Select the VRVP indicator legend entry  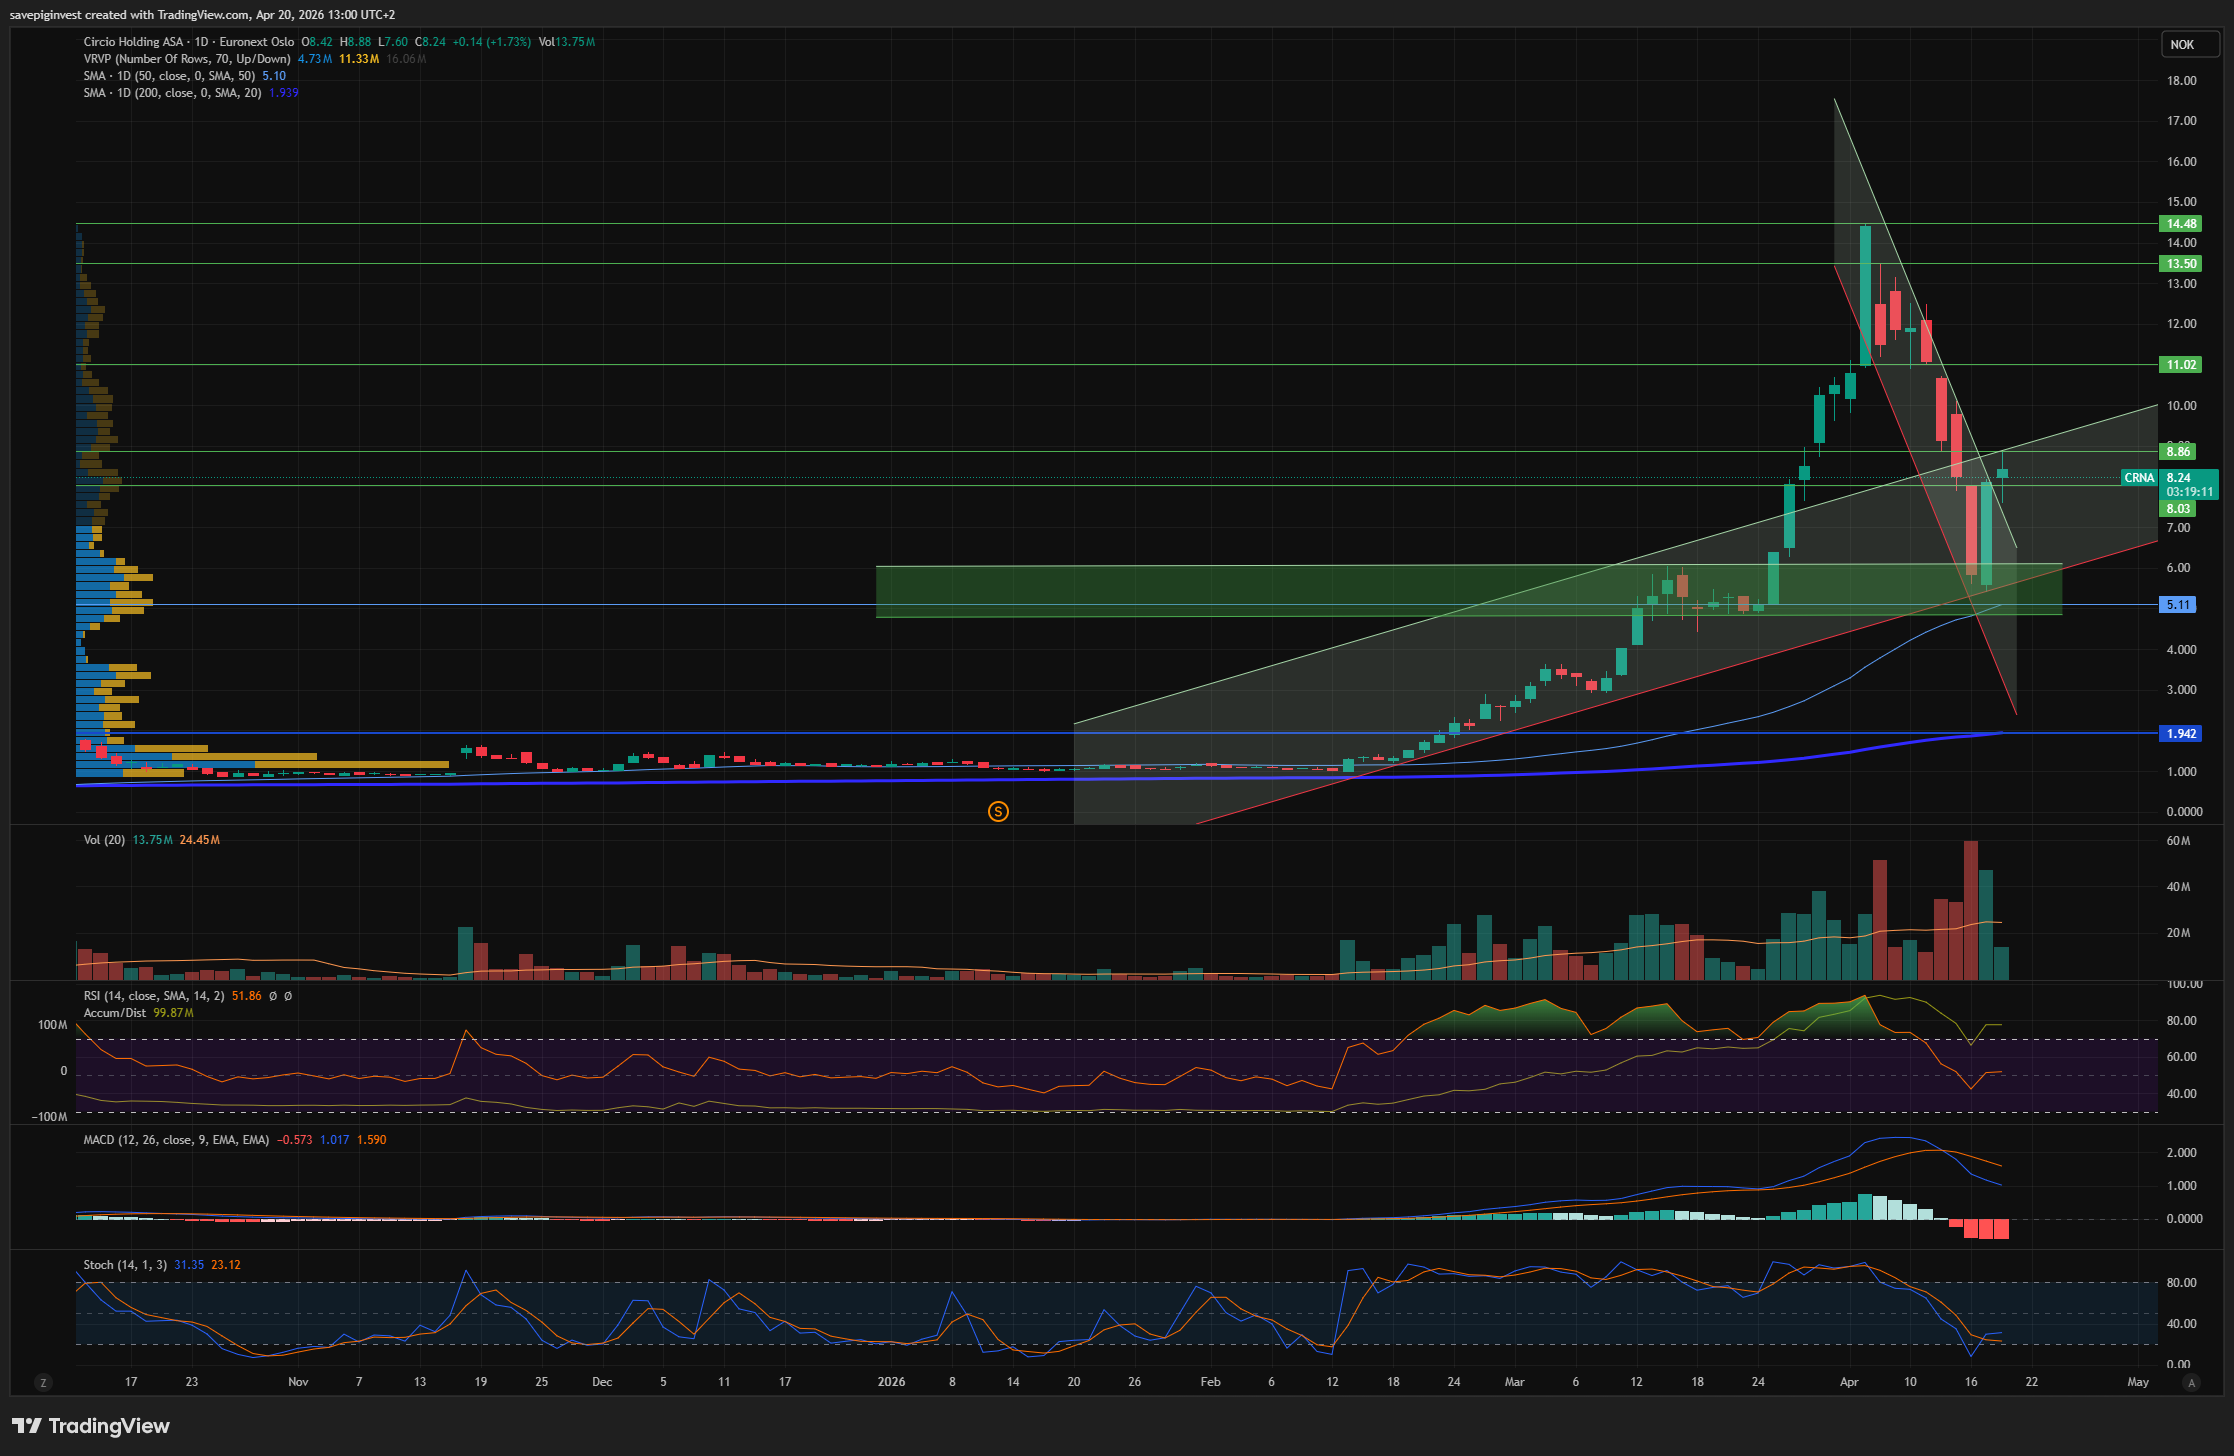186,59
